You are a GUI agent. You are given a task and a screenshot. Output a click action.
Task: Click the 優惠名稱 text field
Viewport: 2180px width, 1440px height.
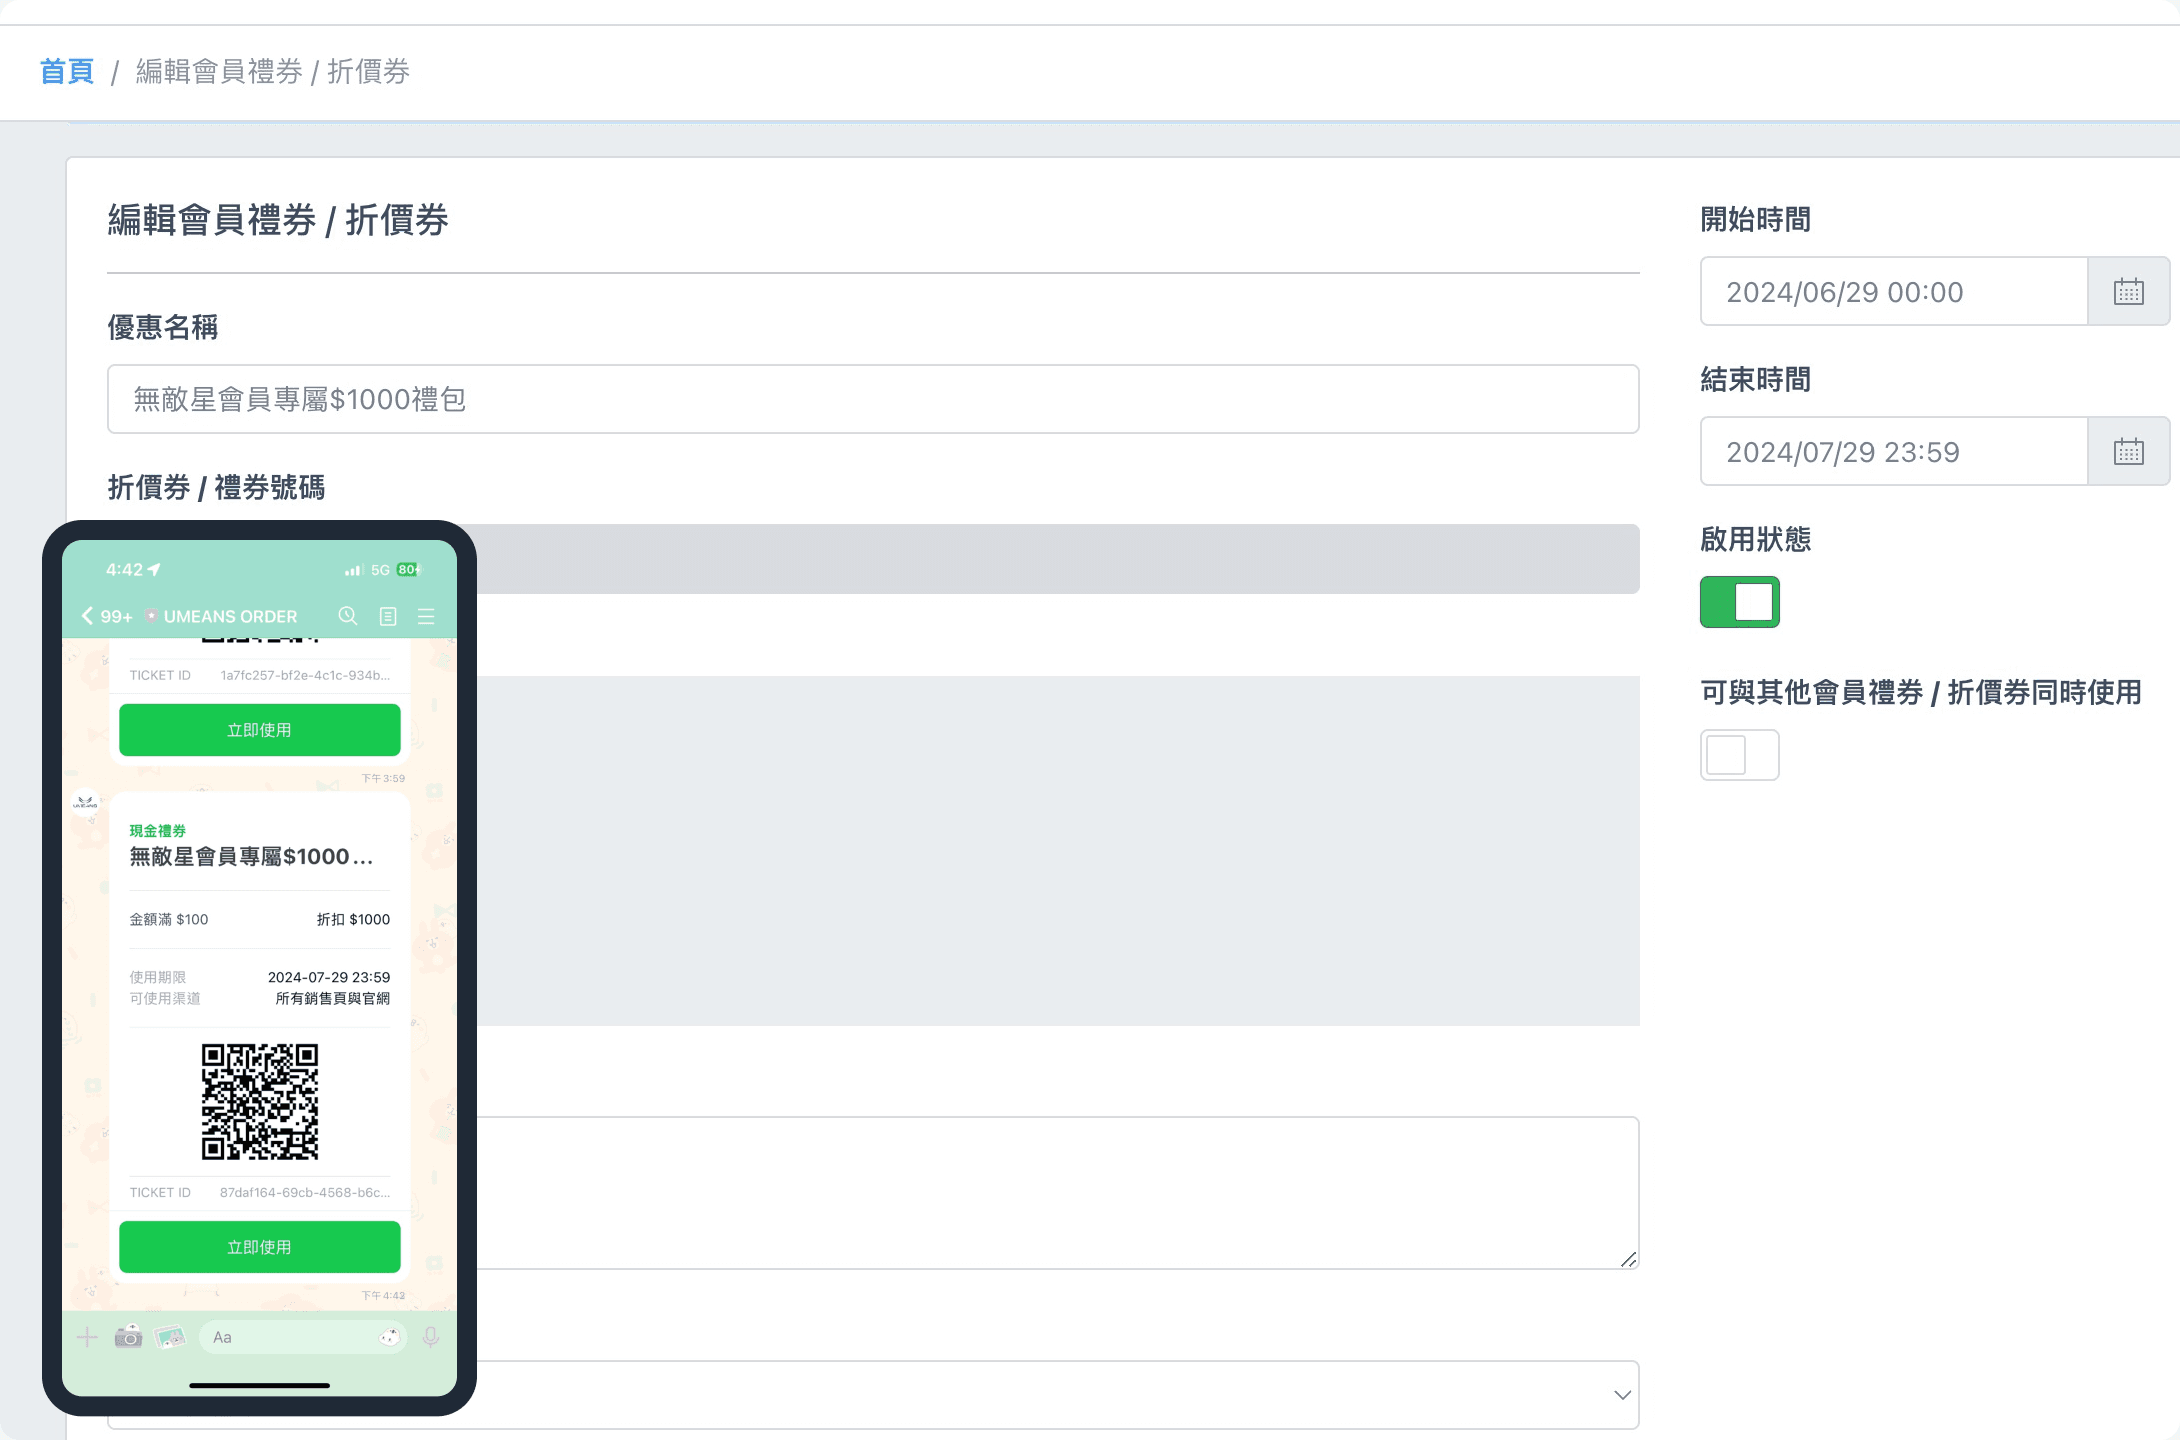(x=872, y=399)
